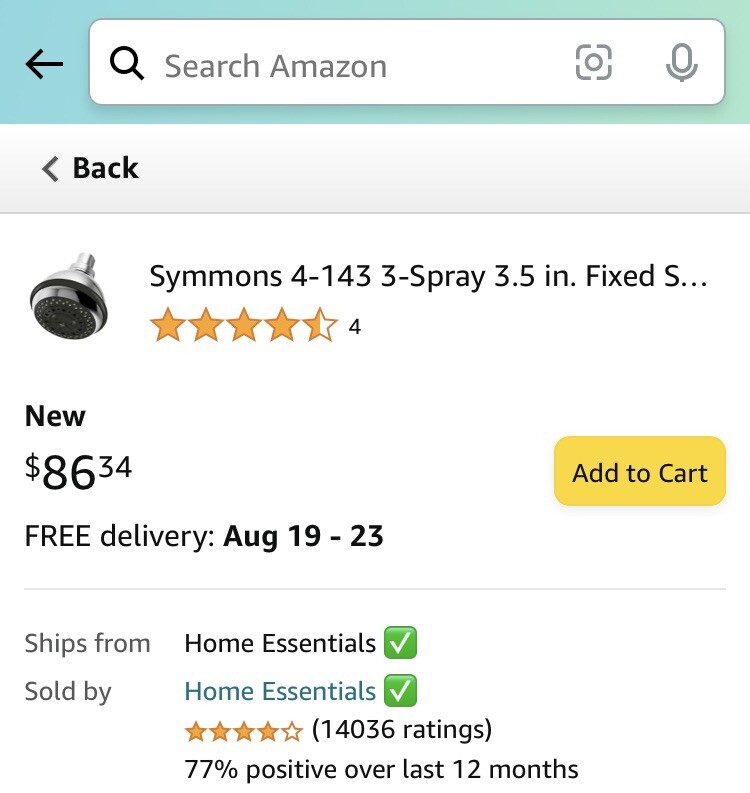Go back using the Back label
The image size is (750, 793).
point(105,168)
